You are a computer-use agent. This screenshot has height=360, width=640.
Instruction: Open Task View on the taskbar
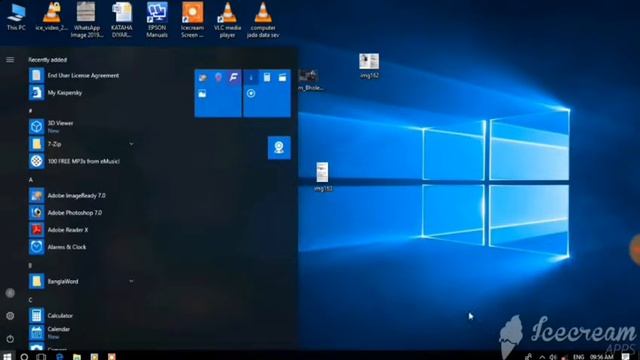[41, 356]
